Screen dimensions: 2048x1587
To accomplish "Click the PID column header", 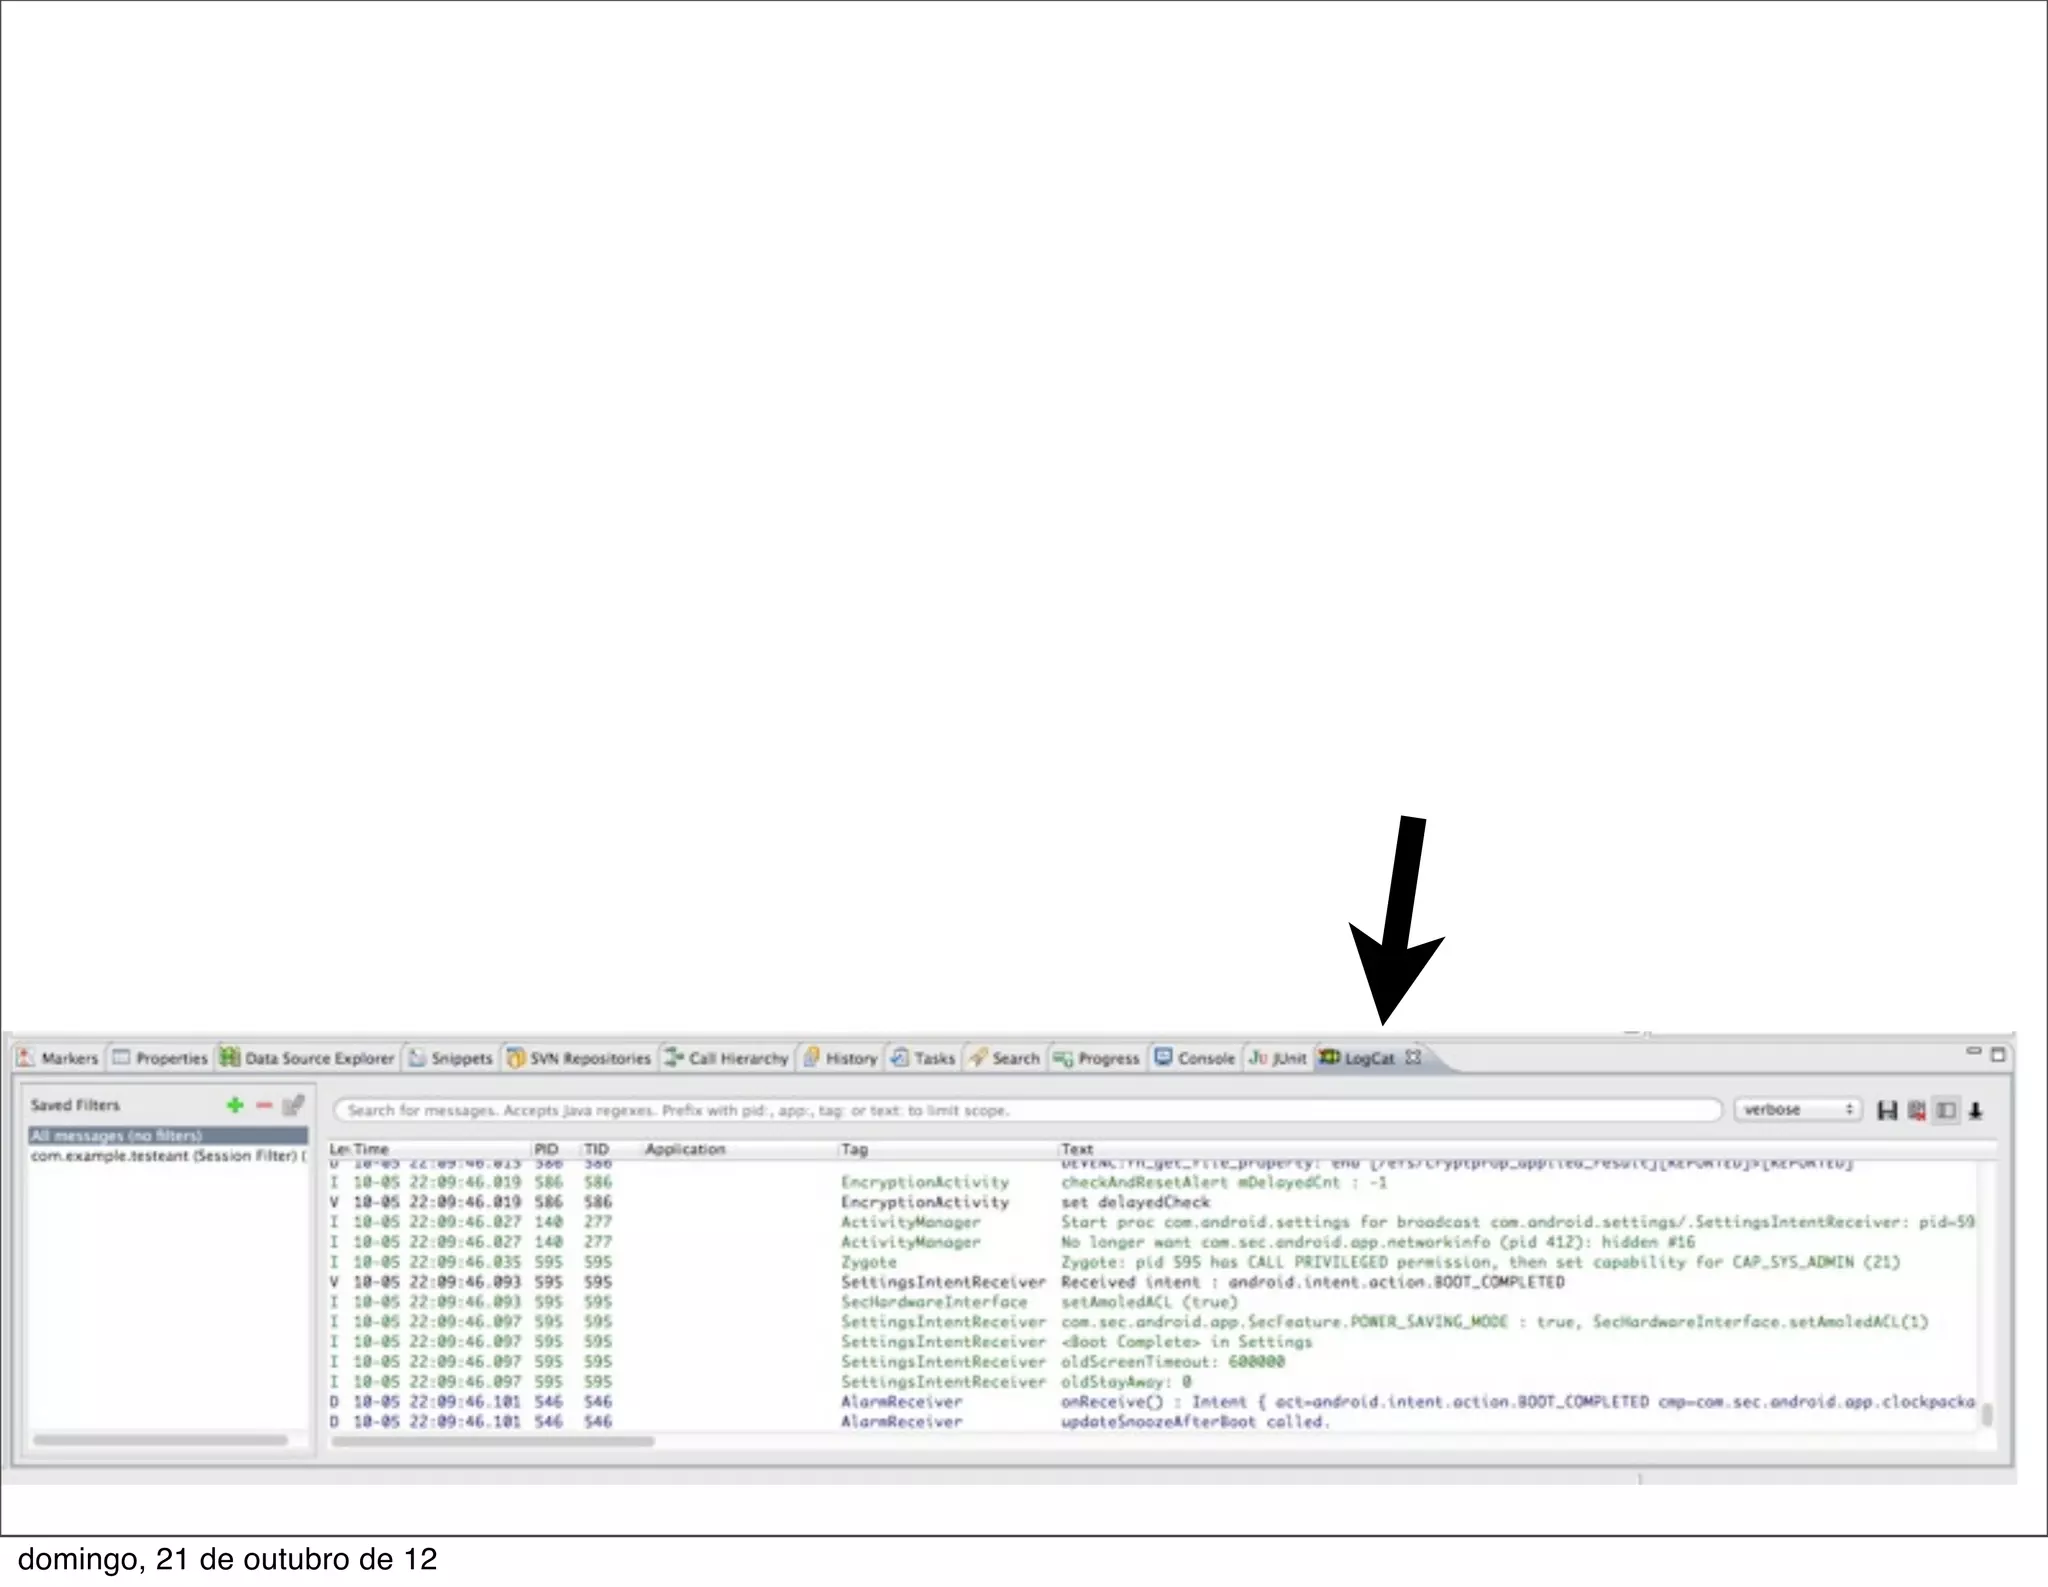I will point(546,1149).
